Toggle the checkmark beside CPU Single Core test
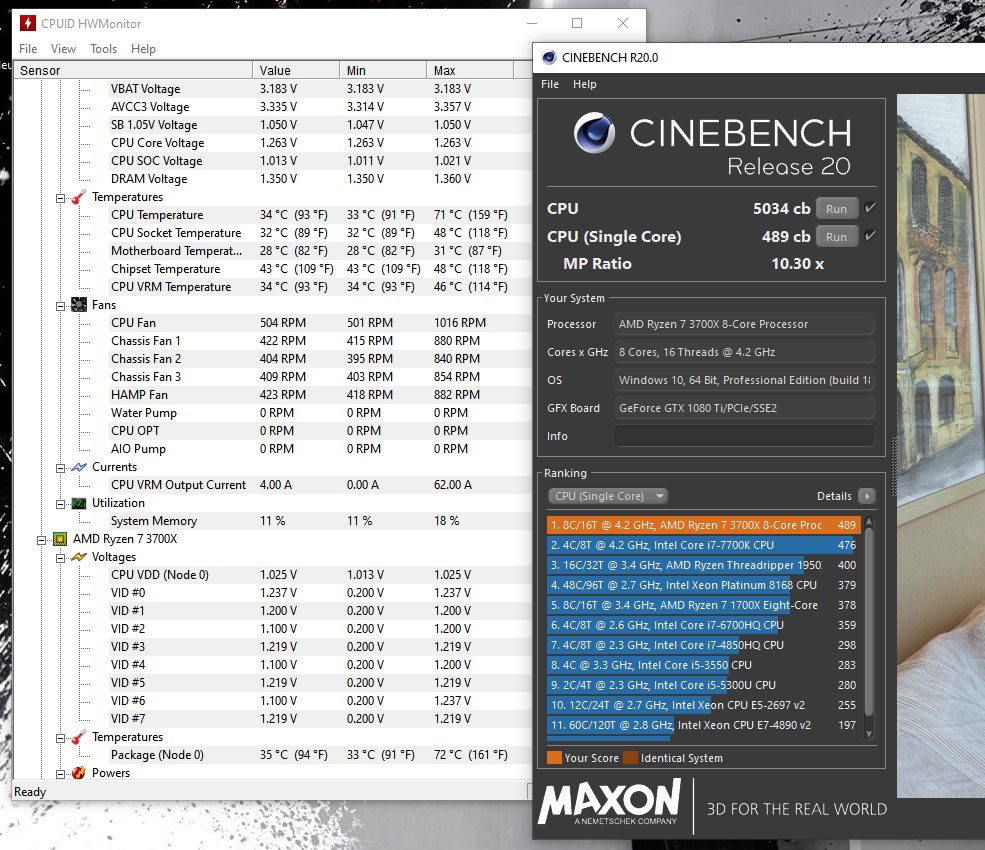The image size is (985, 850). tap(870, 236)
